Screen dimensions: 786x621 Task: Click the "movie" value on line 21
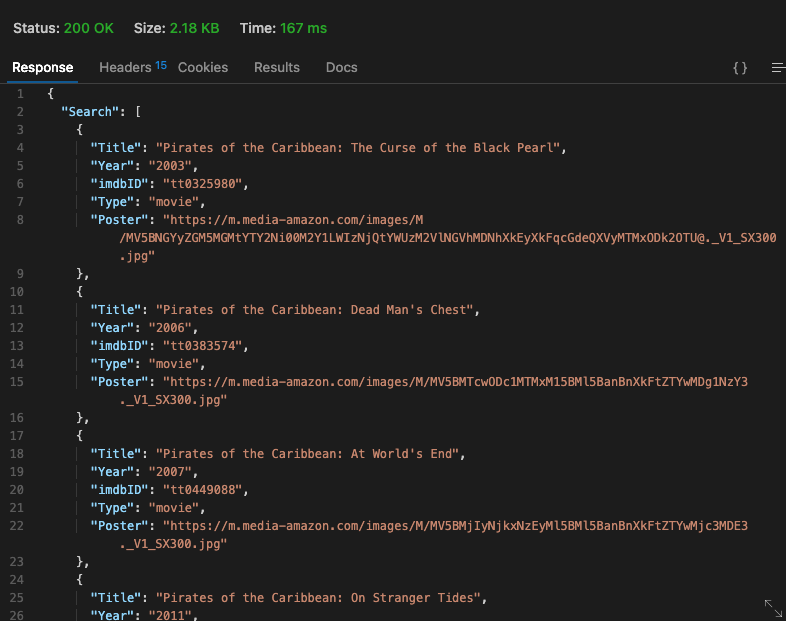174,508
